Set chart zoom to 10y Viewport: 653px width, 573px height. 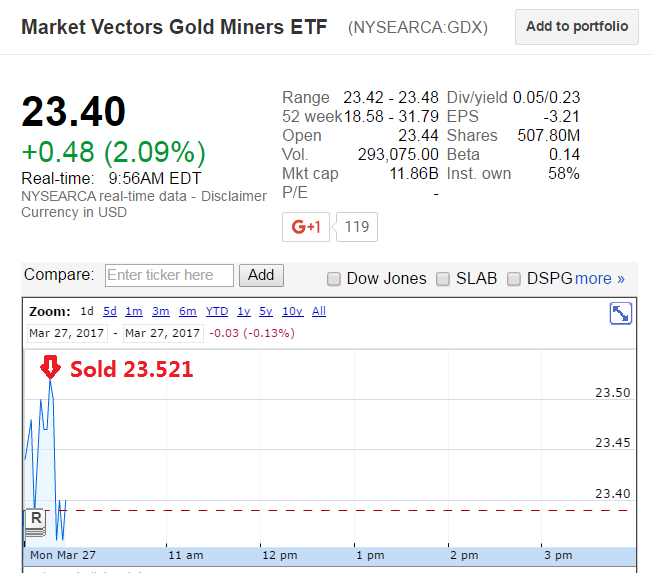292,312
